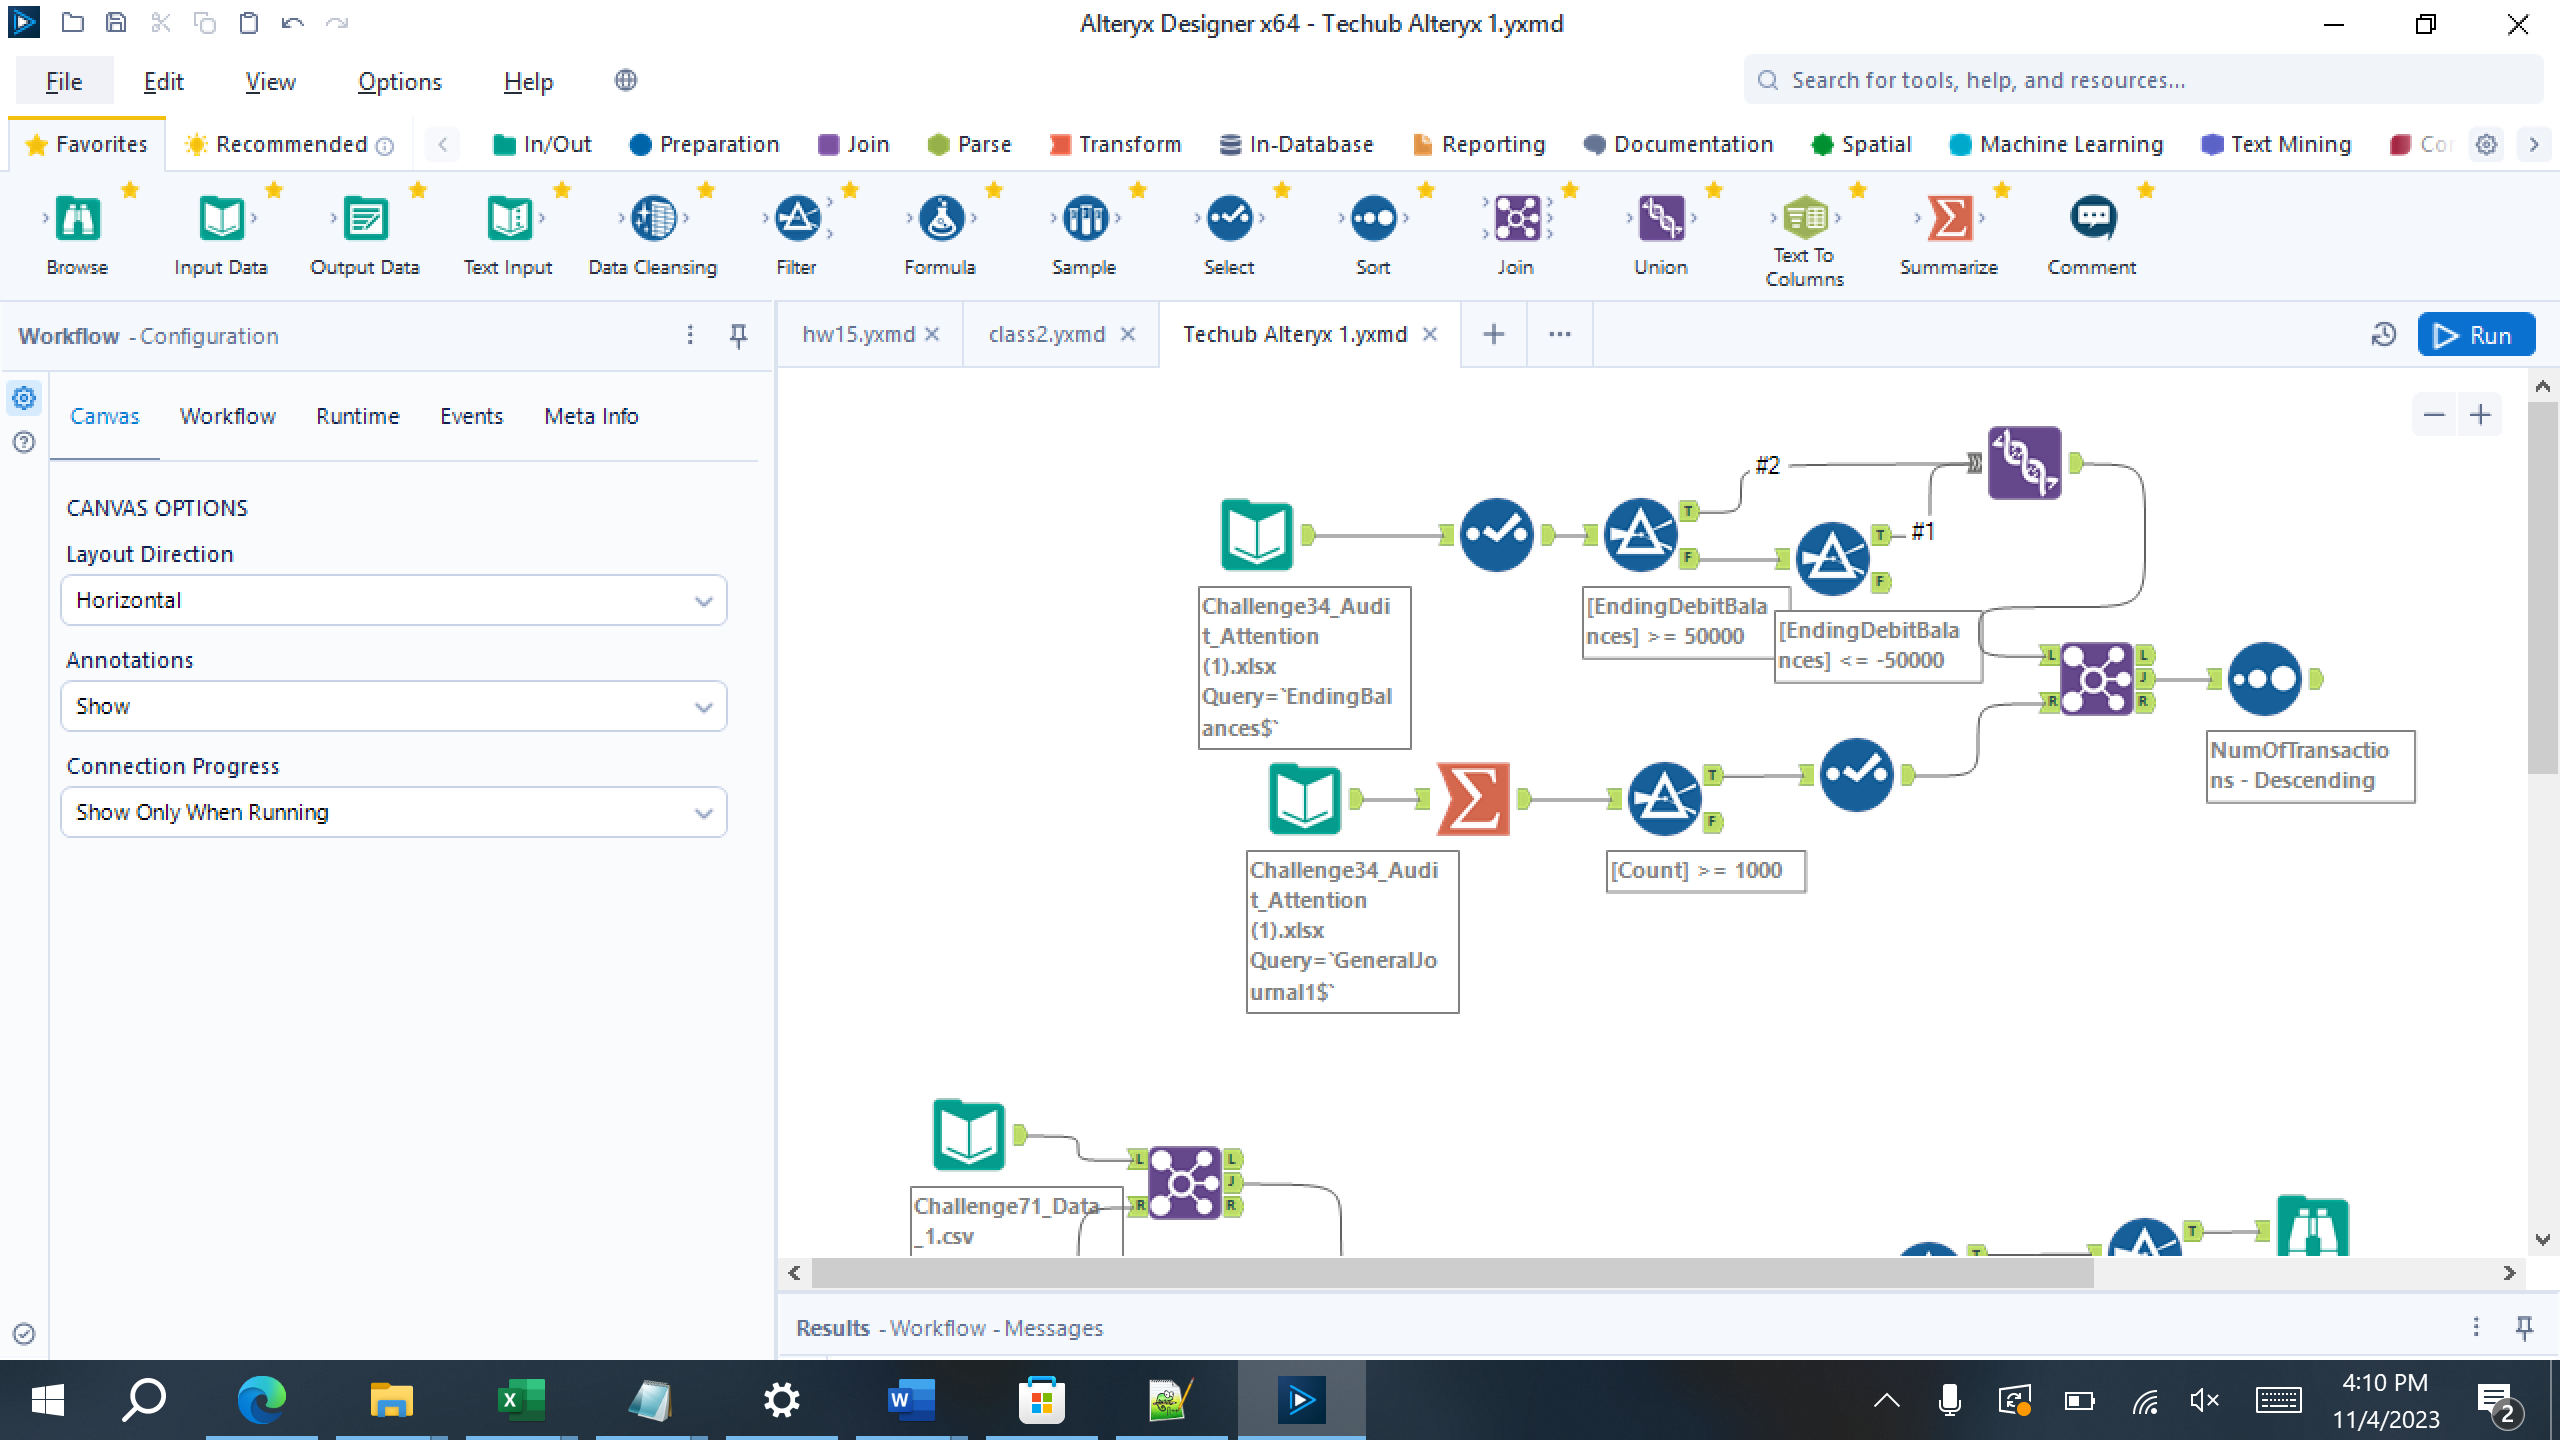The height and width of the screenshot is (1440, 2560).
Task: Select the Browse tool in Favorites palette
Action: point(77,218)
